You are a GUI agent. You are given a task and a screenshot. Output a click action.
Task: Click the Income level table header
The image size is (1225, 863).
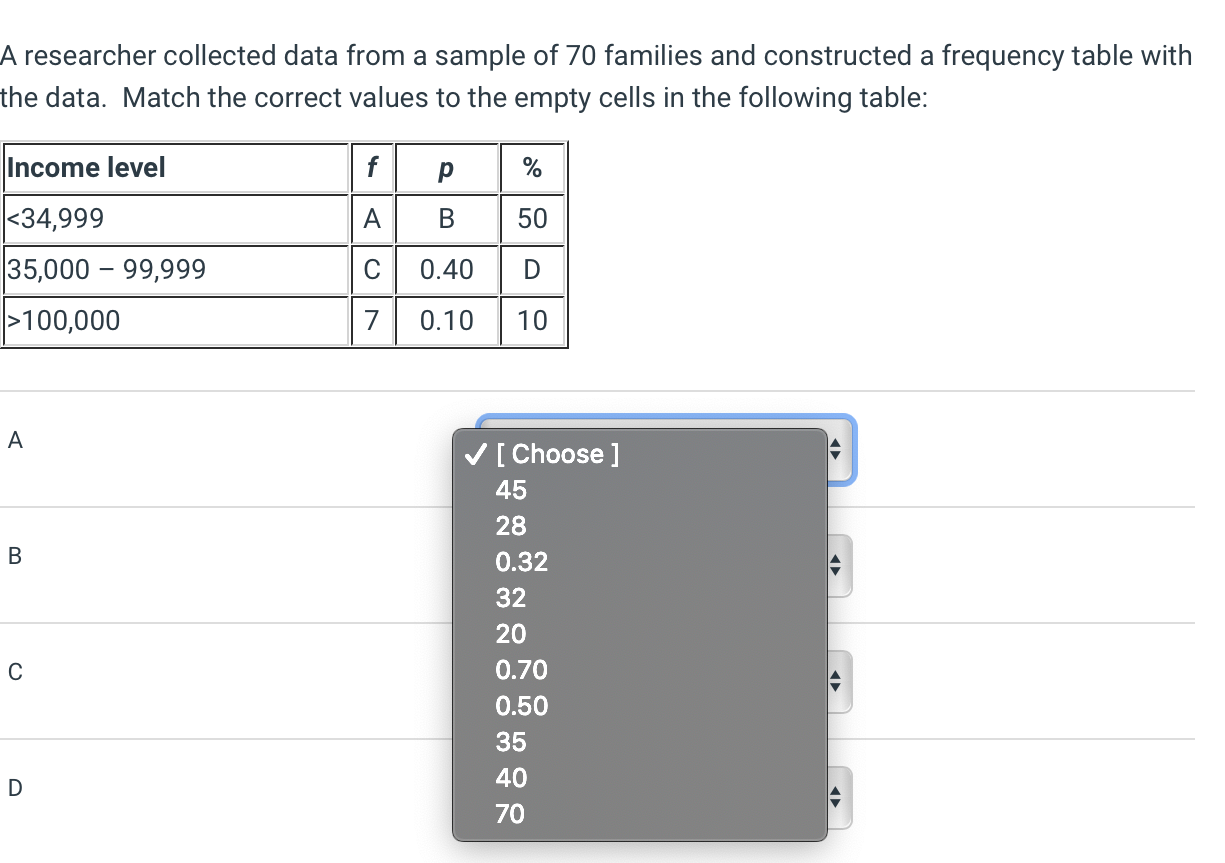(85, 168)
